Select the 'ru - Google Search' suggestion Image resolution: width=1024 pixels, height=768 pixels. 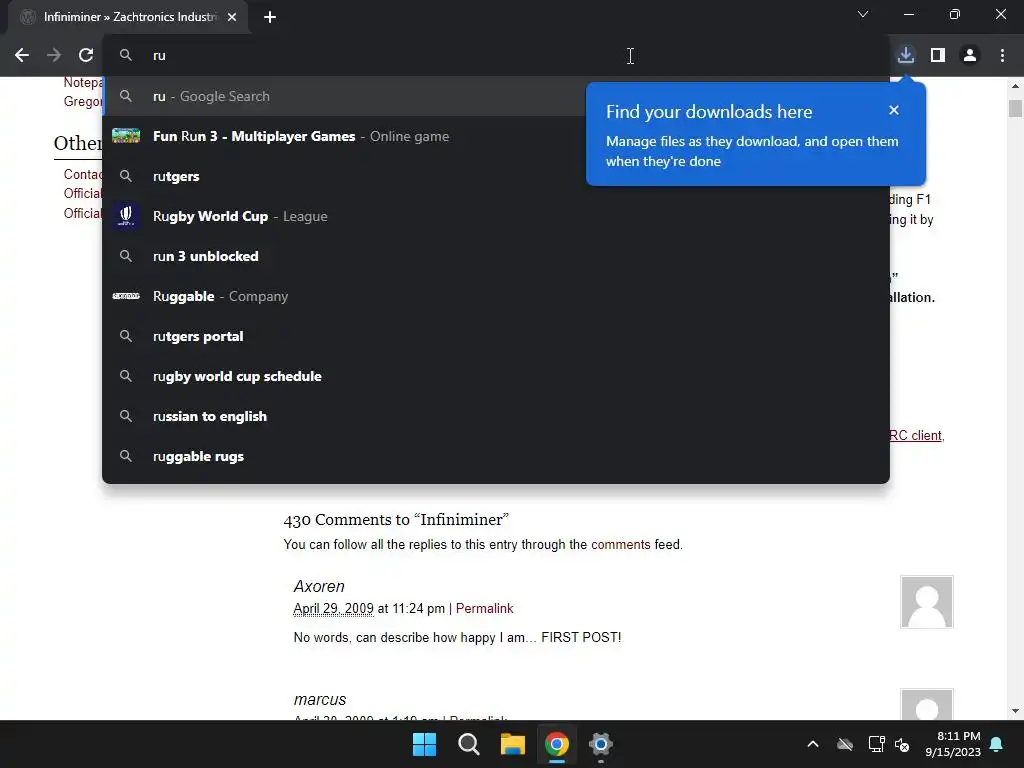coord(344,96)
